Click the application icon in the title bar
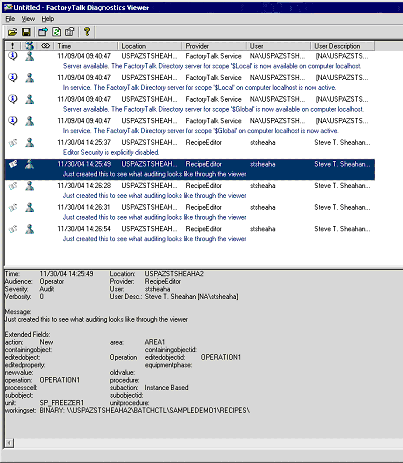The width and height of the screenshot is (403, 463). [x=8, y=7]
